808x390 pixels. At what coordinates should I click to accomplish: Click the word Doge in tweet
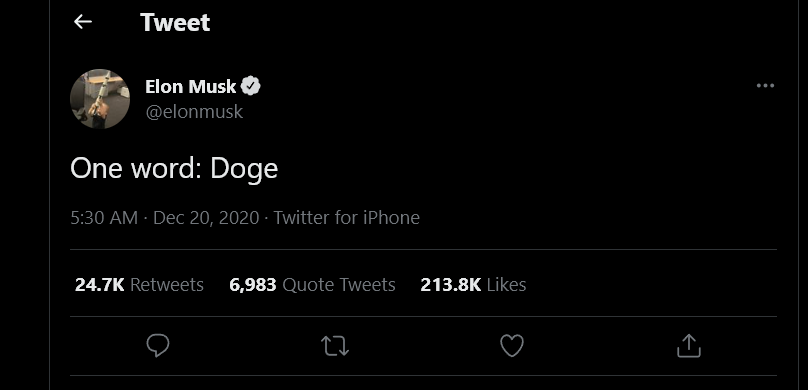click(244, 169)
